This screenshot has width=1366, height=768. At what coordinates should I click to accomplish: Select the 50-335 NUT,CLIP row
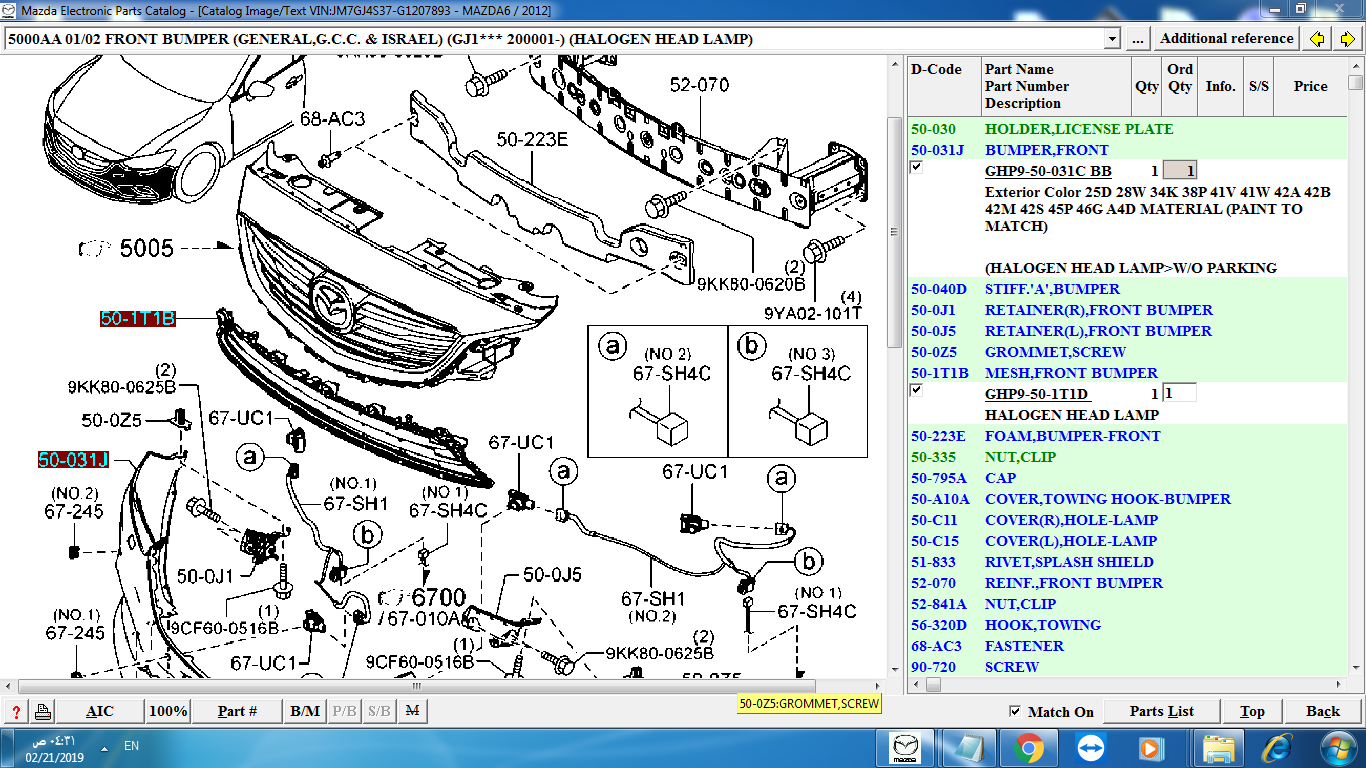[x=1126, y=457]
